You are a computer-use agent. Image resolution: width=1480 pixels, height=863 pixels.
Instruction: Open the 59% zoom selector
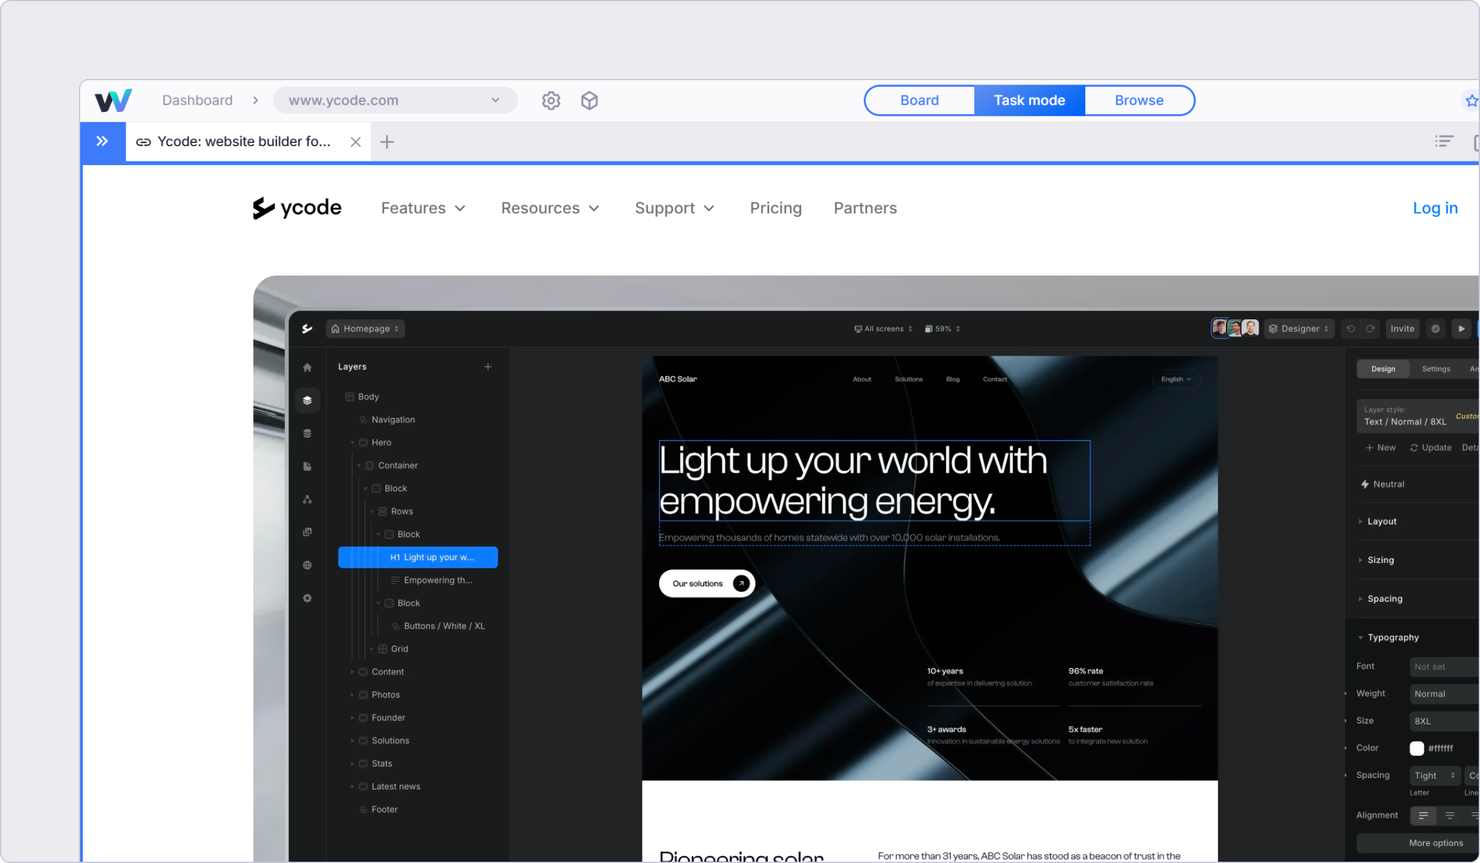click(942, 328)
